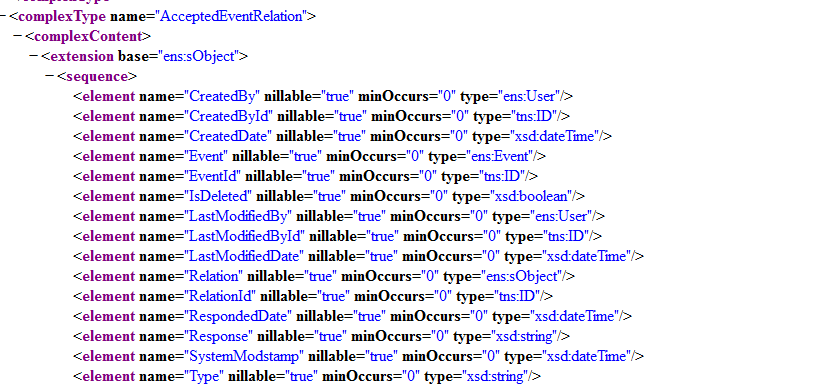Click the "Type" element name
816x388 pixels.
205,377
